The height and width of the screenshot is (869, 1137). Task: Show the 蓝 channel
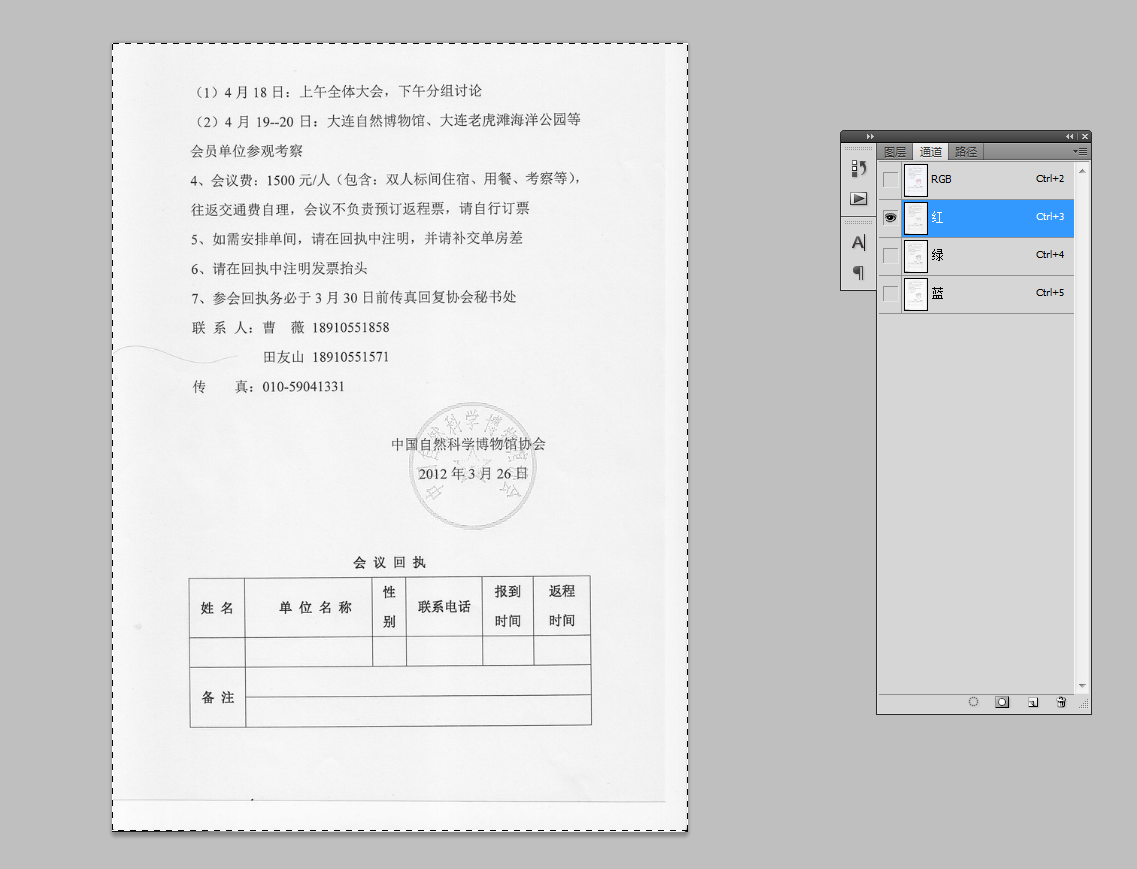890,294
